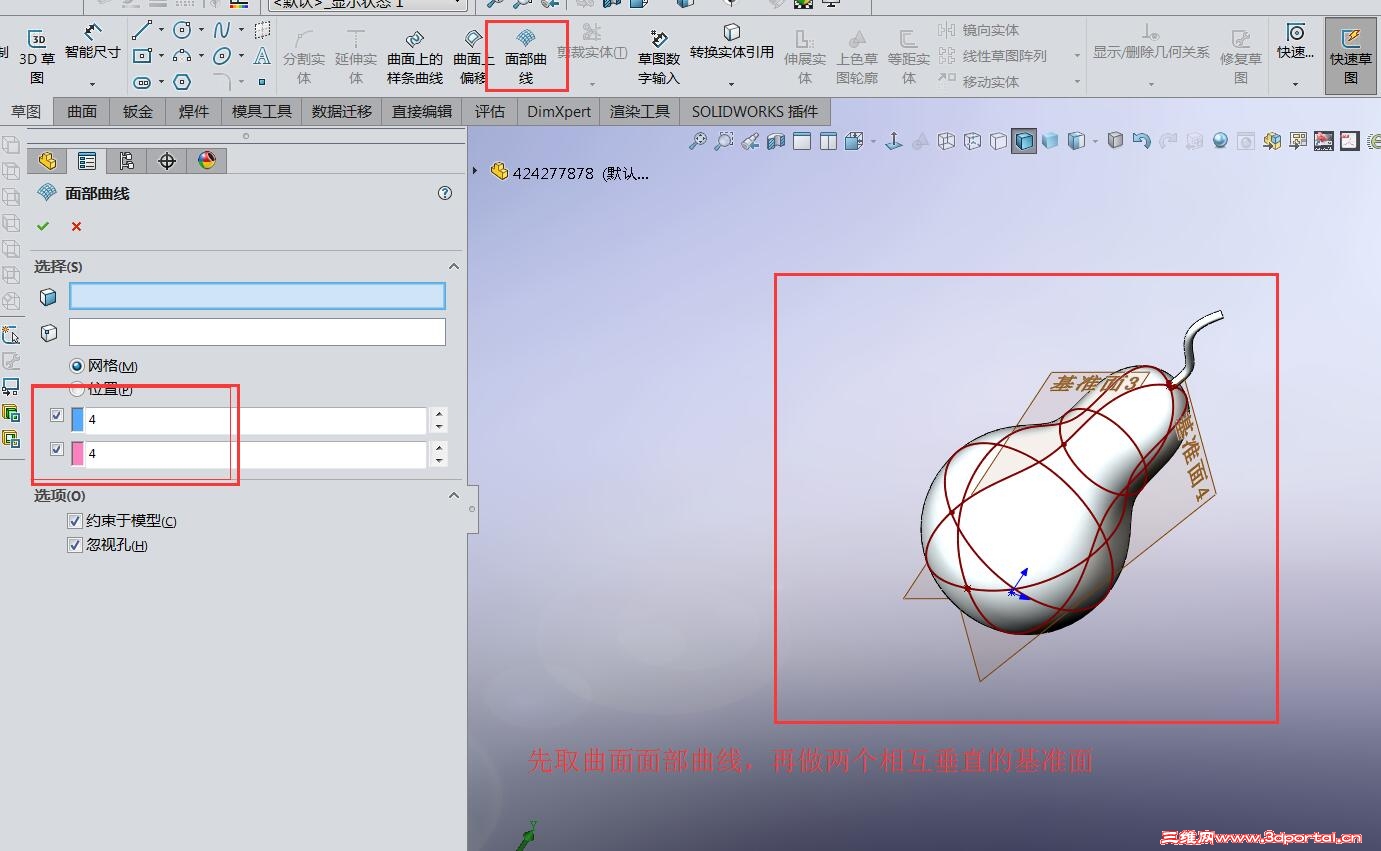1381x851 pixels.
Task: Confirm Face Curves with green checkmark
Action: click(x=43, y=227)
